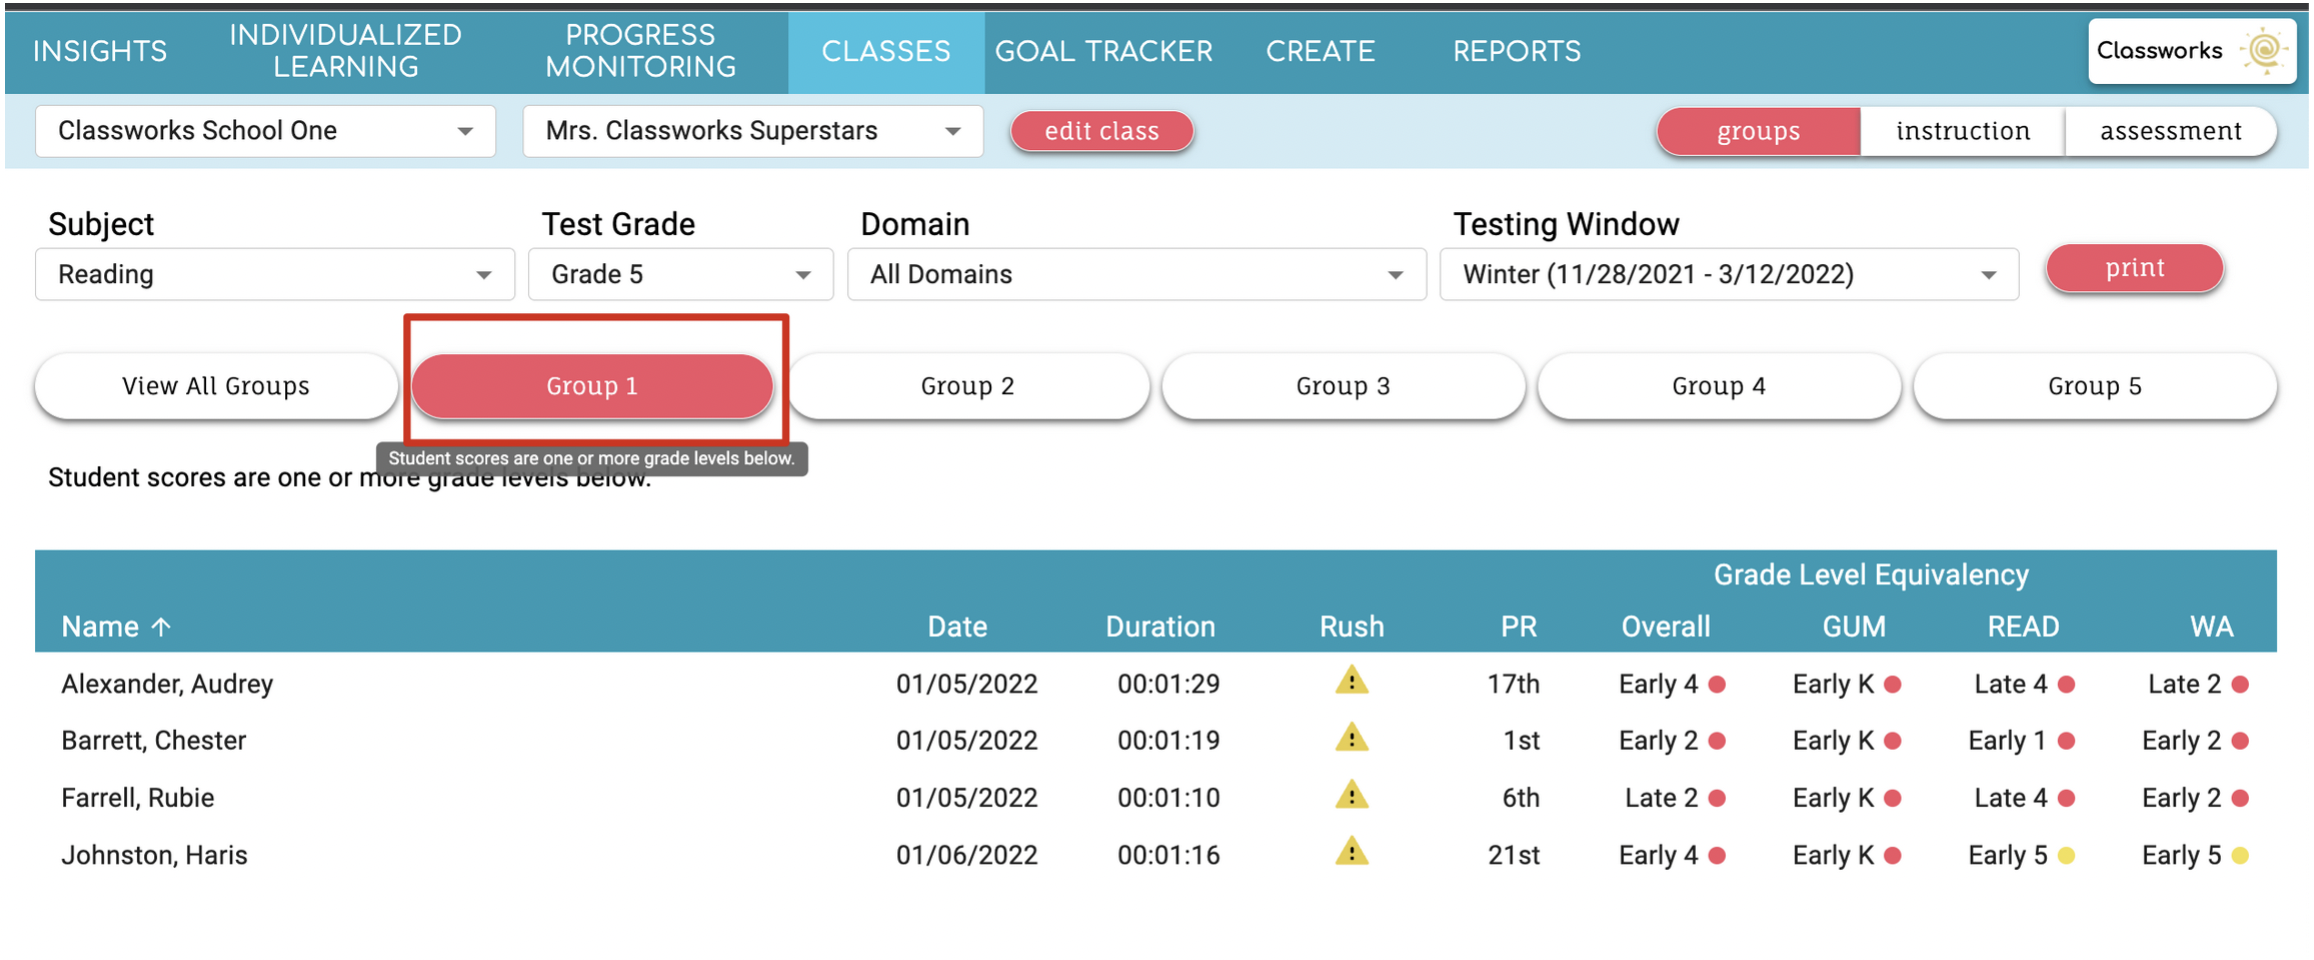Click red Overall dot for Alexander, Audrey

click(1717, 685)
